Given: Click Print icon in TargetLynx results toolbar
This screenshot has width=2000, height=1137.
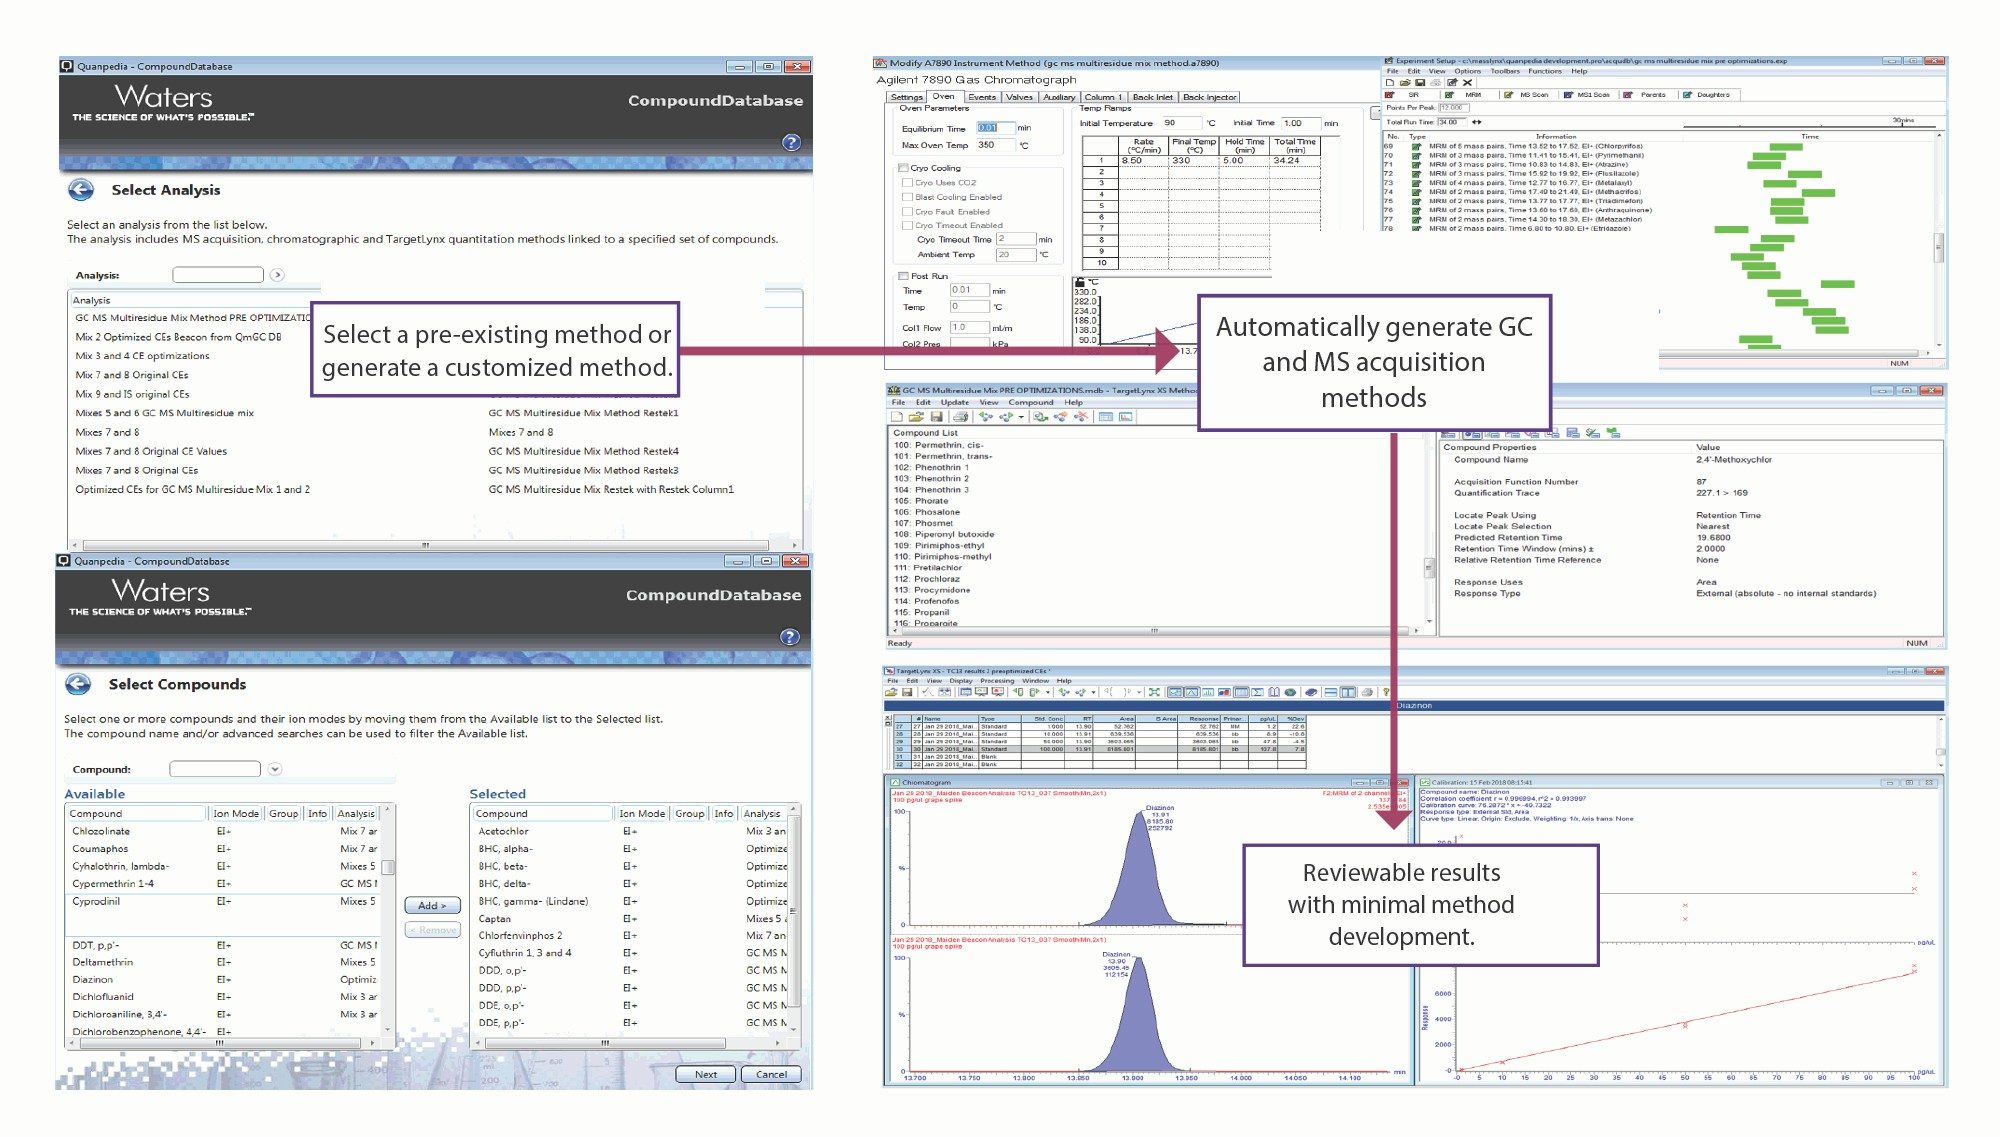Looking at the screenshot, I should (1367, 692).
